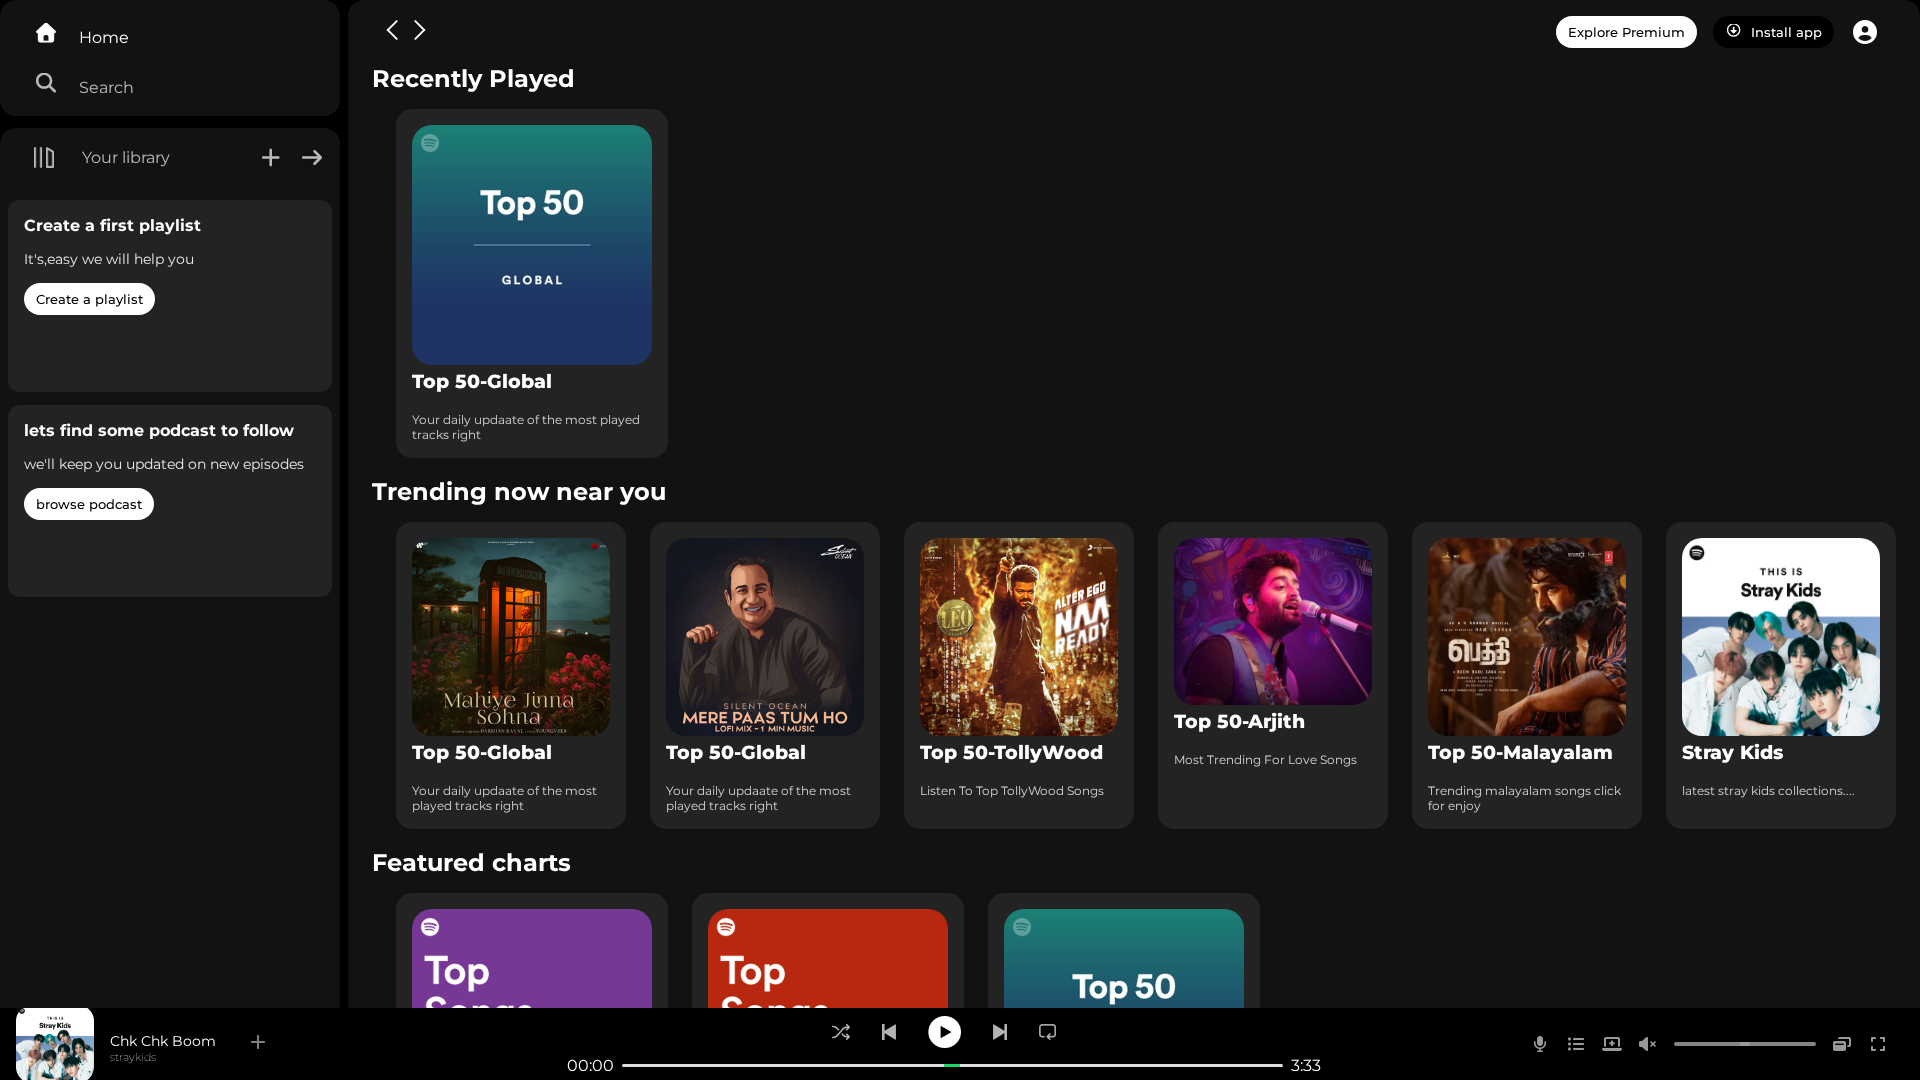Skip to the next track
The height and width of the screenshot is (1080, 1920).
click(x=999, y=1032)
